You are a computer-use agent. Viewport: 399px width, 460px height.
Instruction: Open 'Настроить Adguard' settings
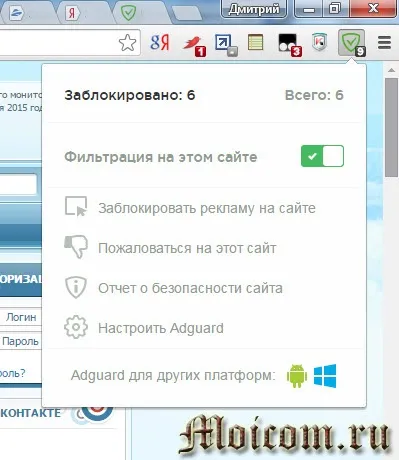(x=161, y=328)
